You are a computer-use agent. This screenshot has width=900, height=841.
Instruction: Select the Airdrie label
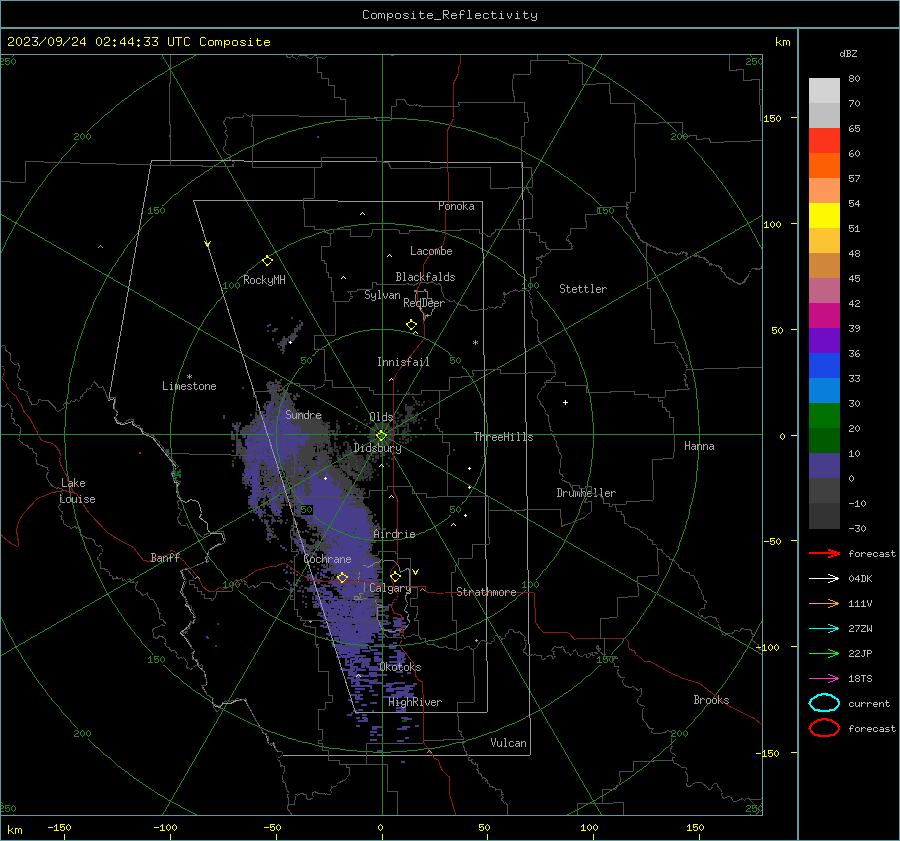tap(394, 534)
